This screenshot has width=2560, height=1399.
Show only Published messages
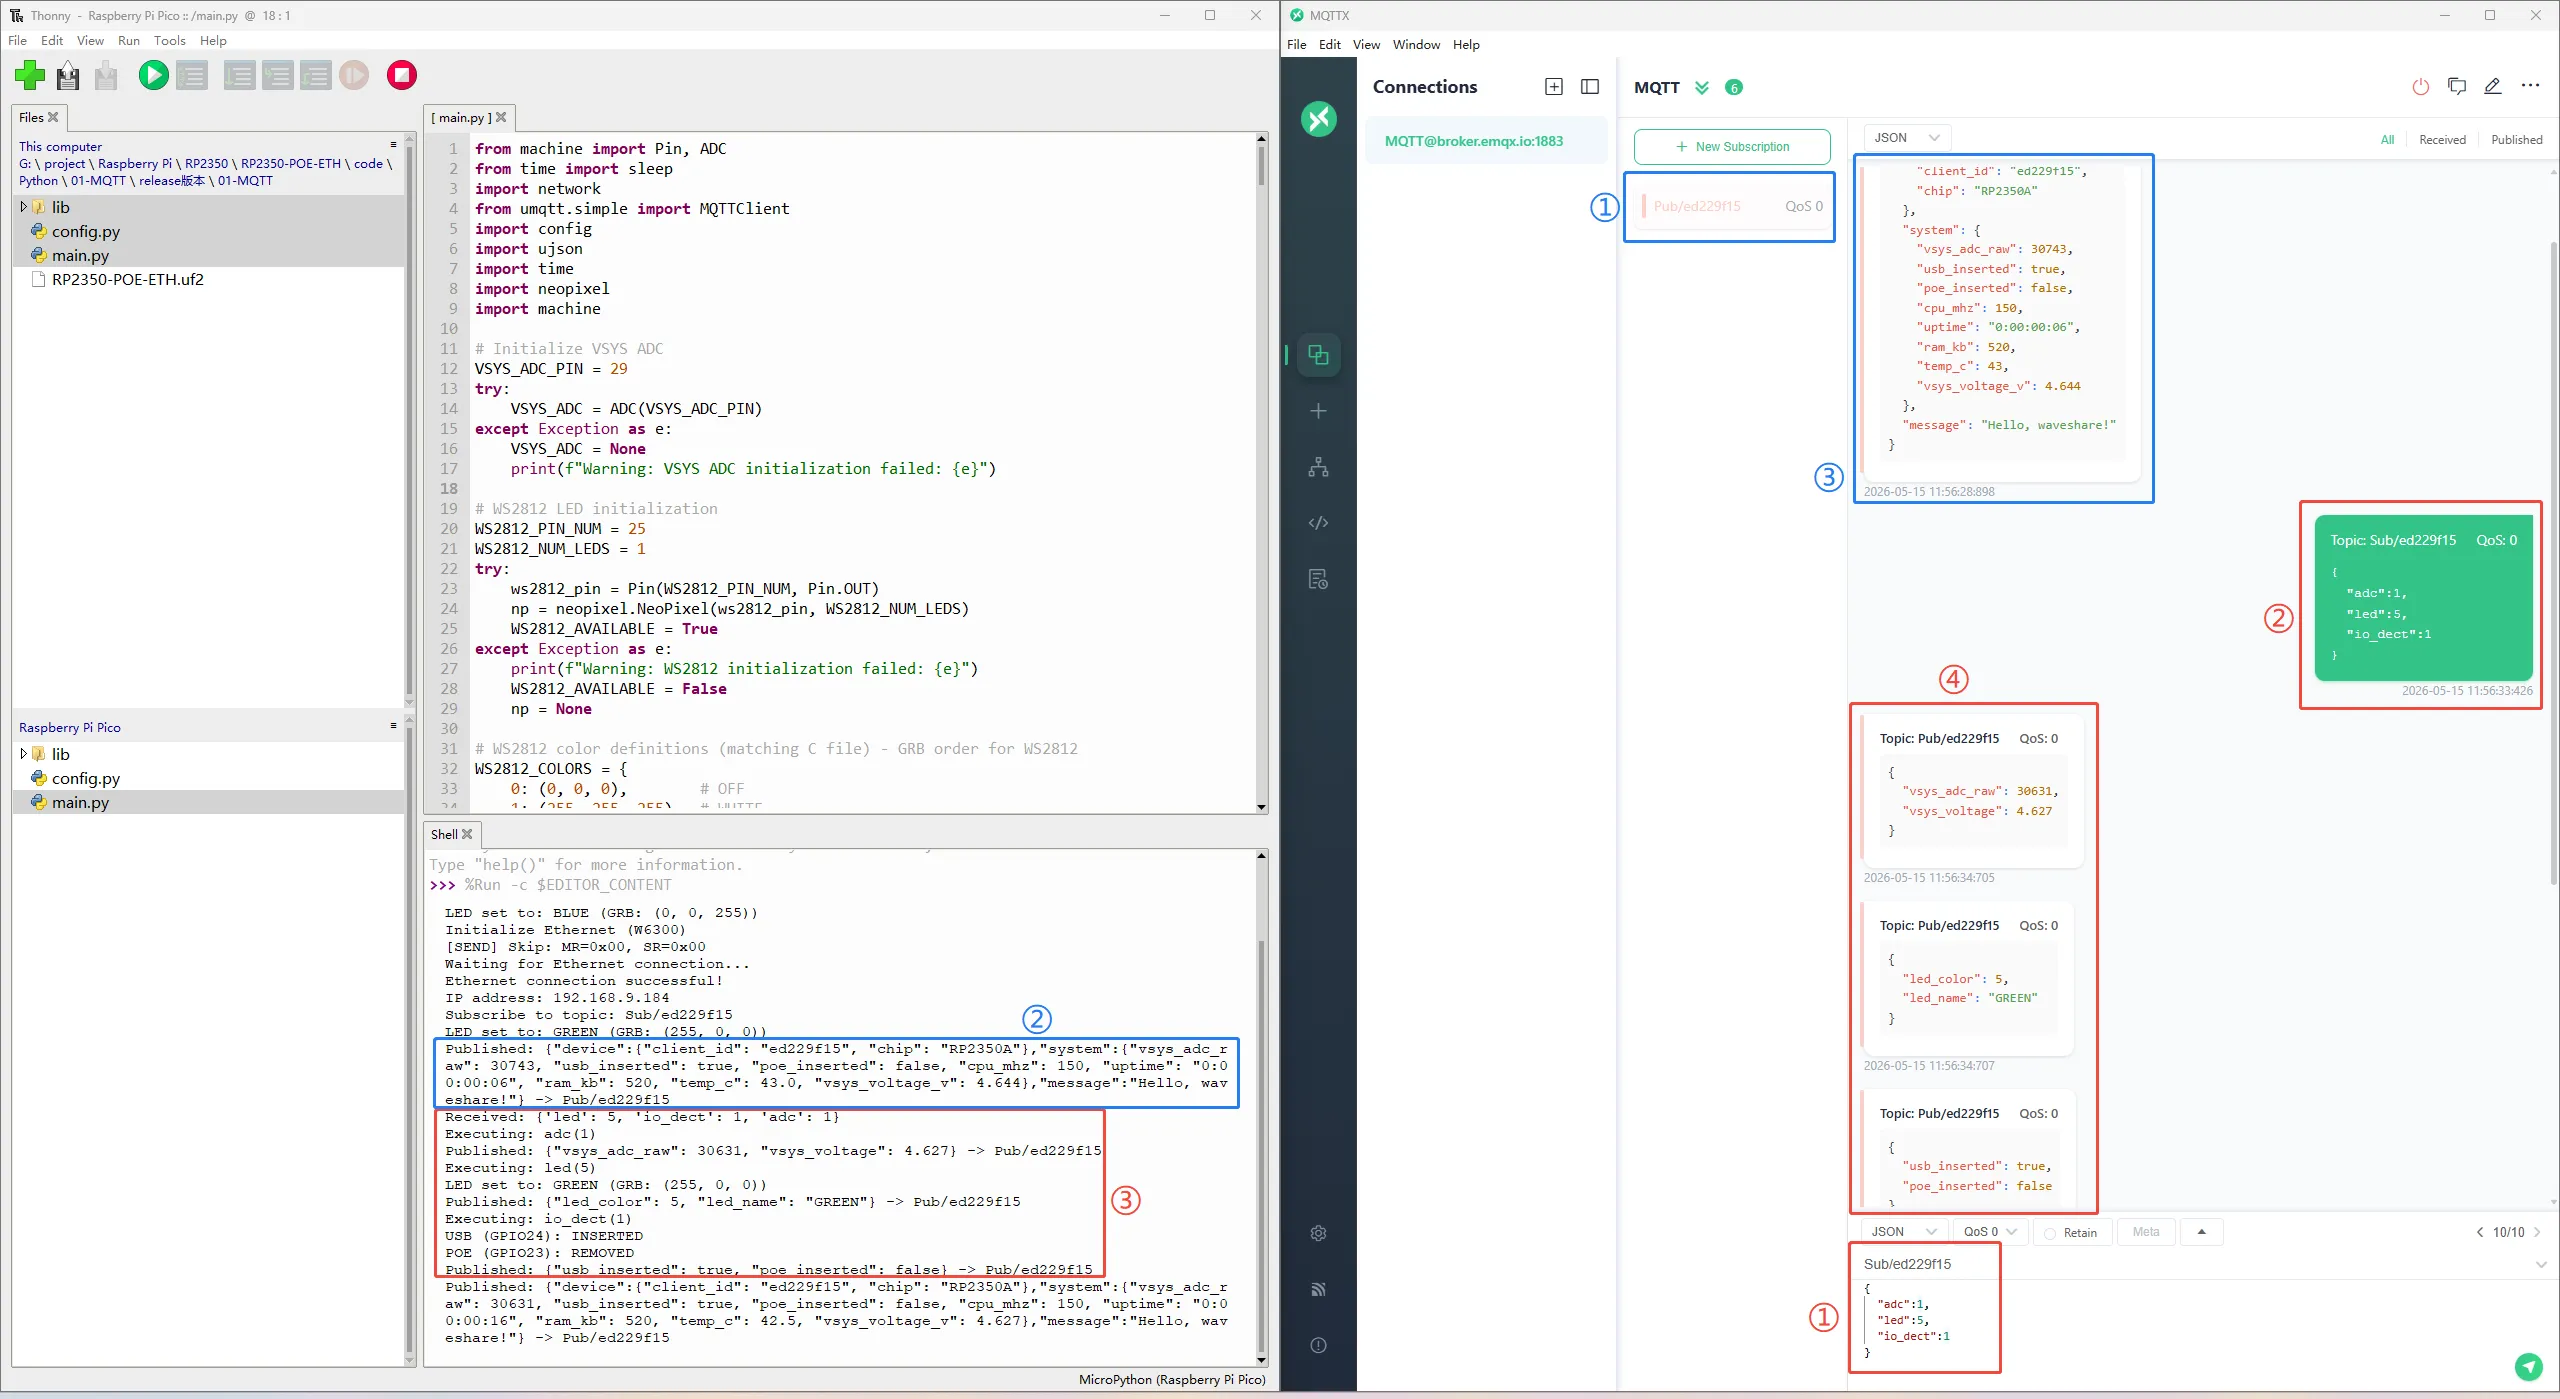coord(2516,140)
